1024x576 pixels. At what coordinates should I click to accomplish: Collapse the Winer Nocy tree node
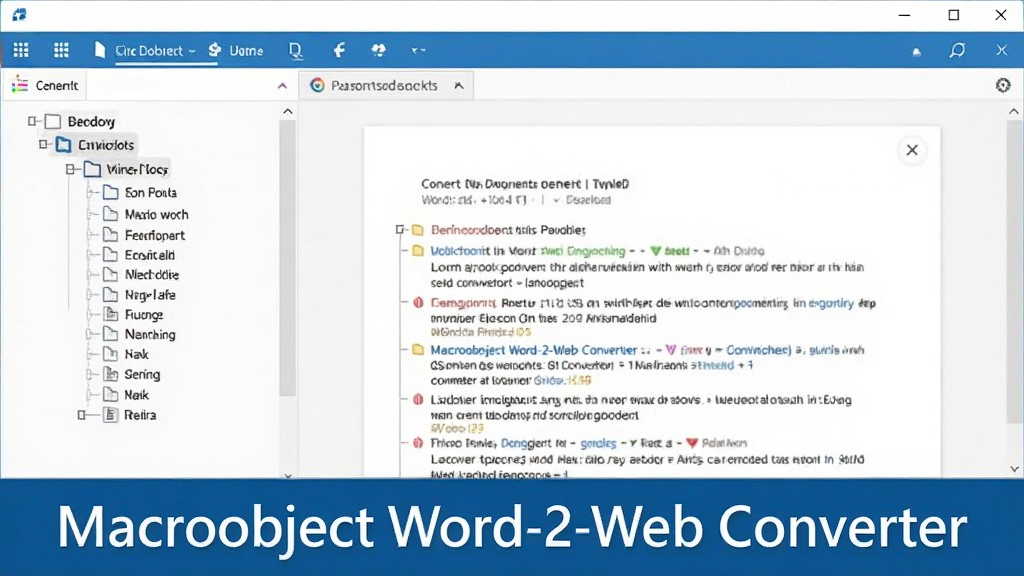pyautogui.click(x=71, y=169)
